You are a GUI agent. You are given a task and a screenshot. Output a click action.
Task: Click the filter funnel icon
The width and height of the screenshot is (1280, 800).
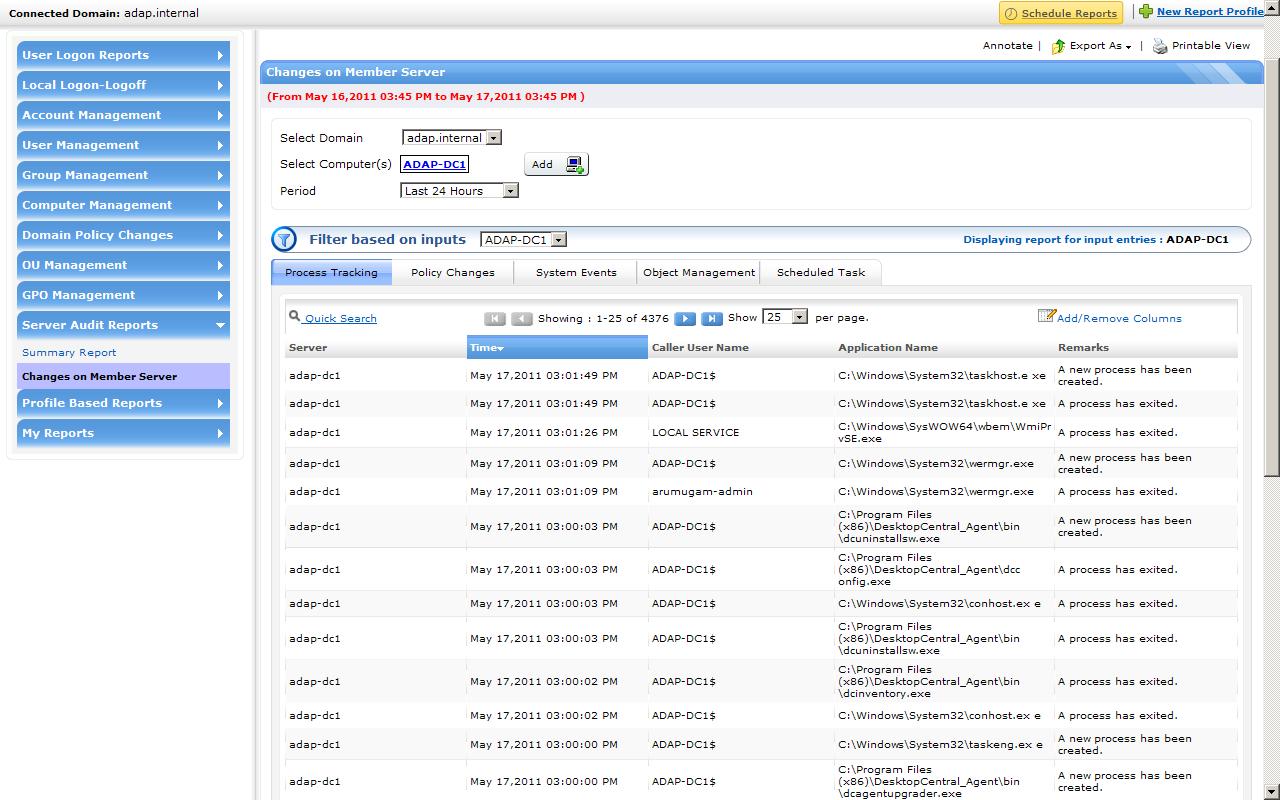tap(285, 240)
